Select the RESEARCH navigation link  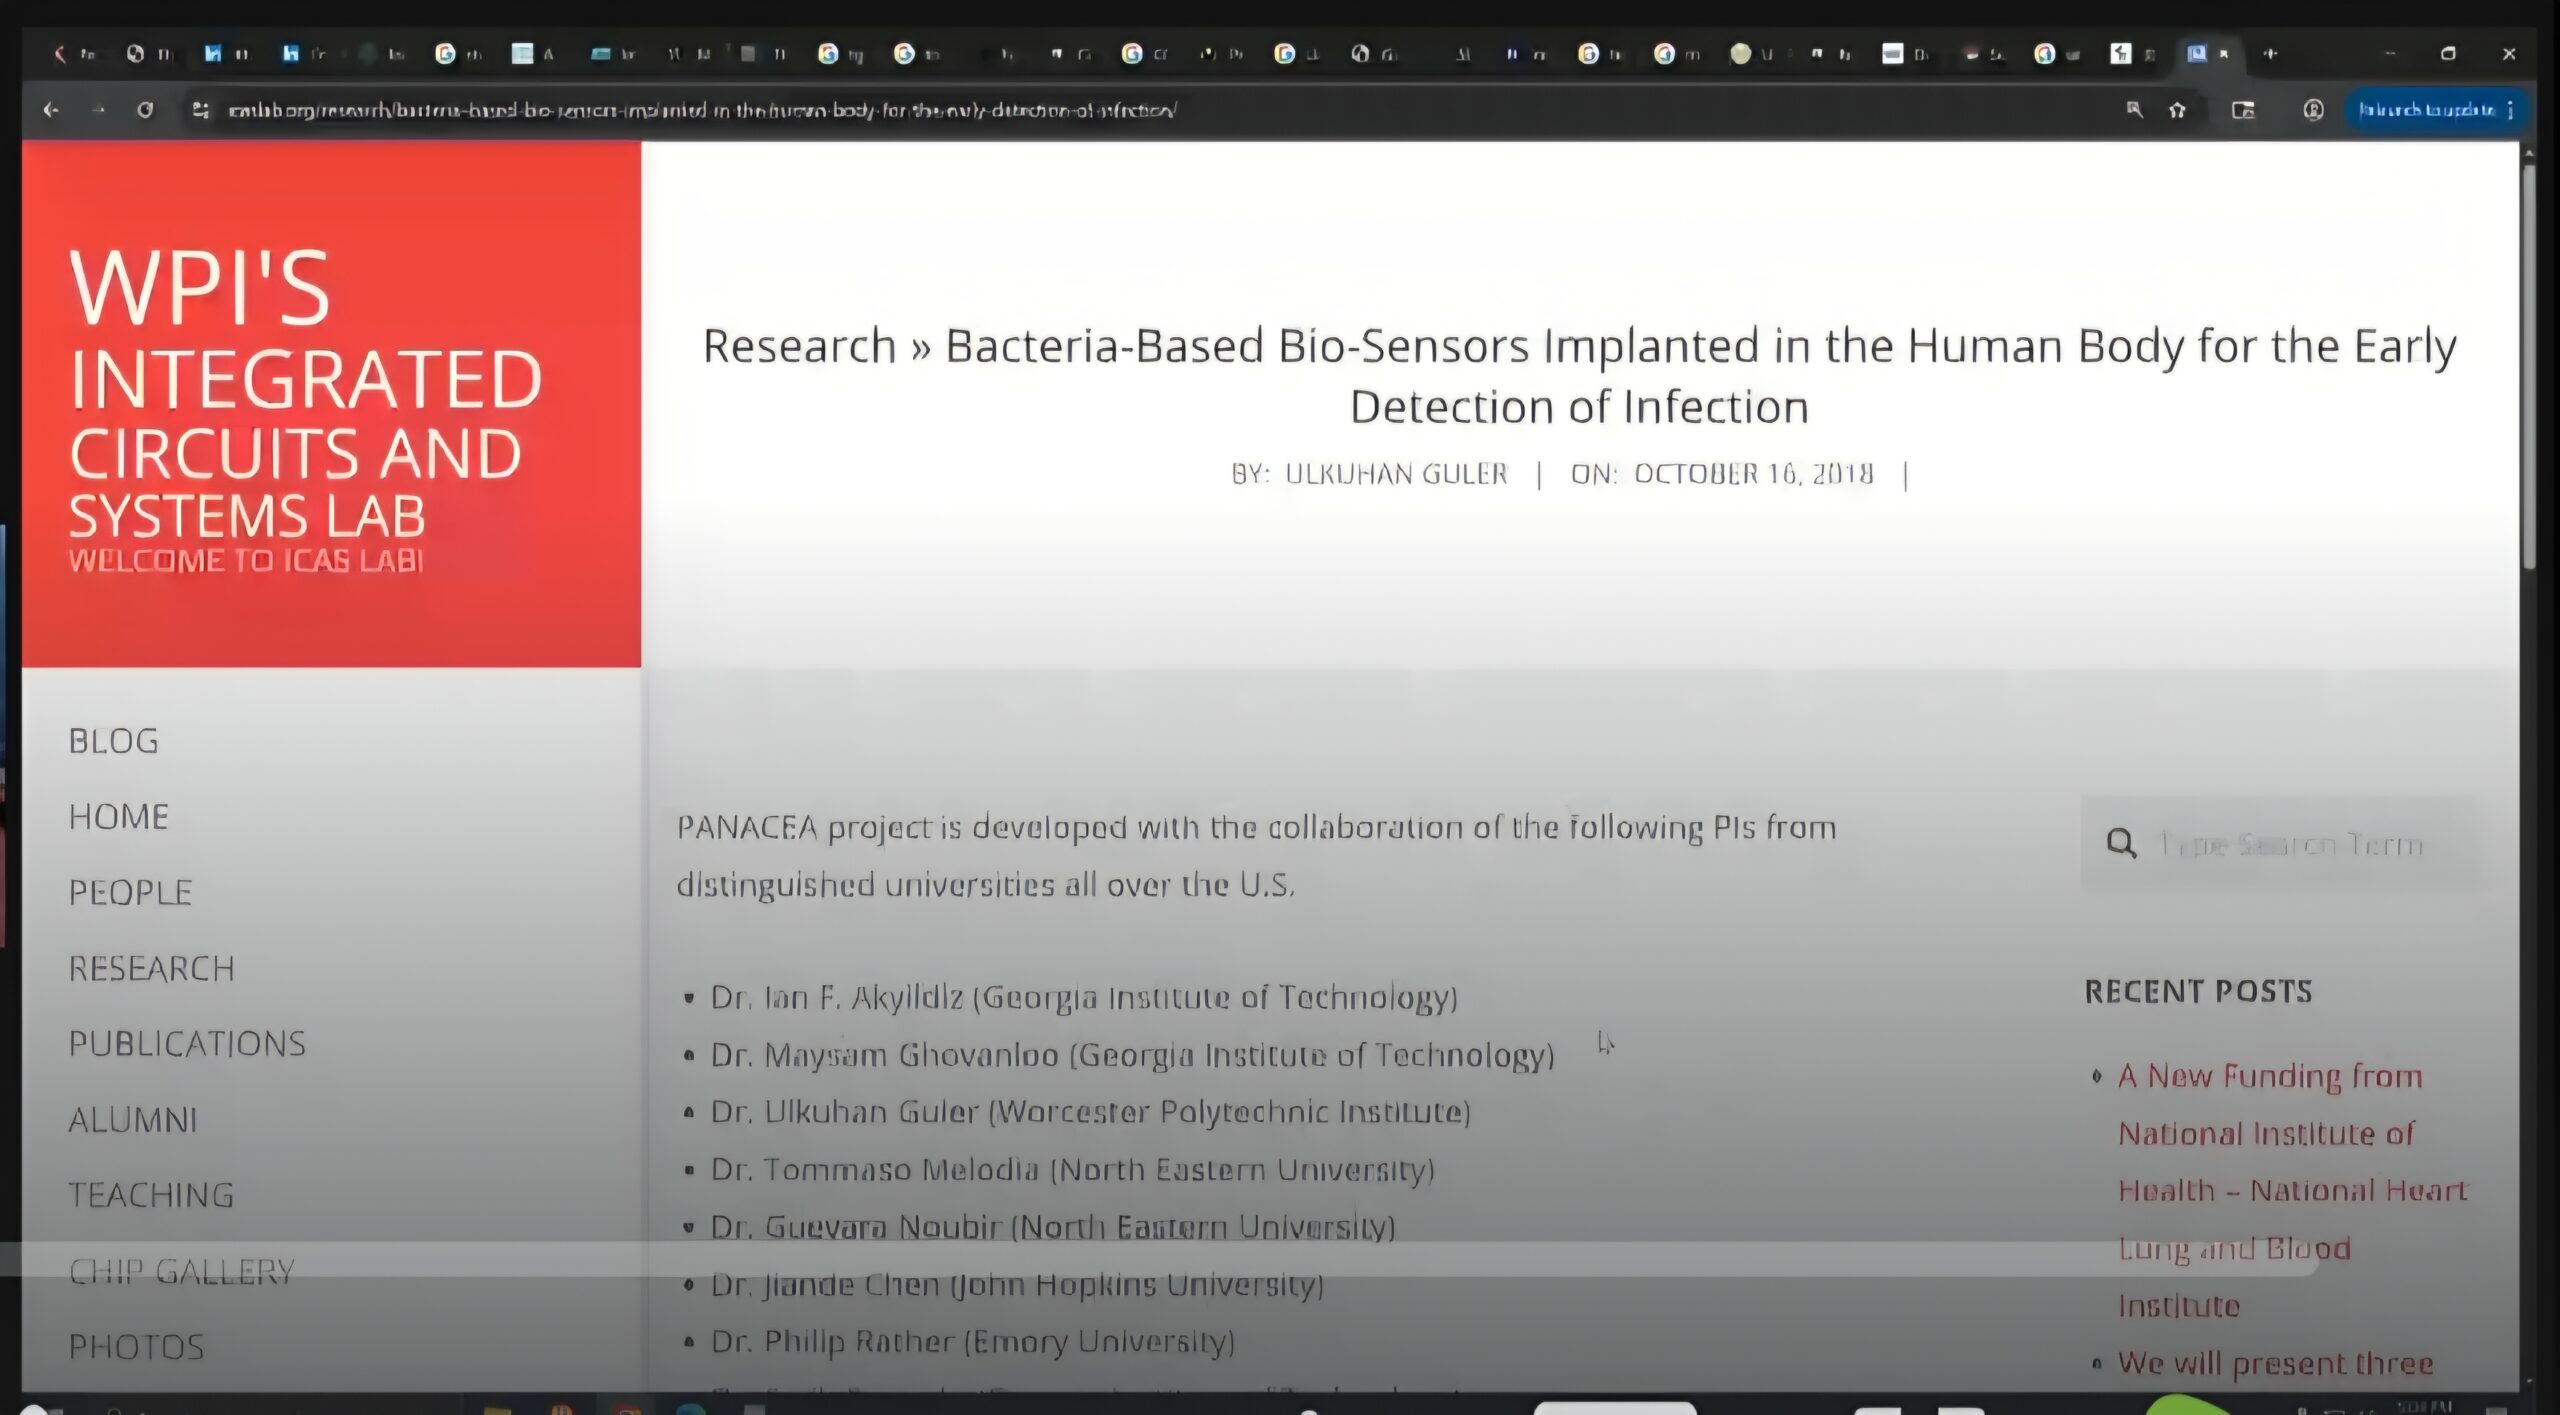(x=151, y=968)
